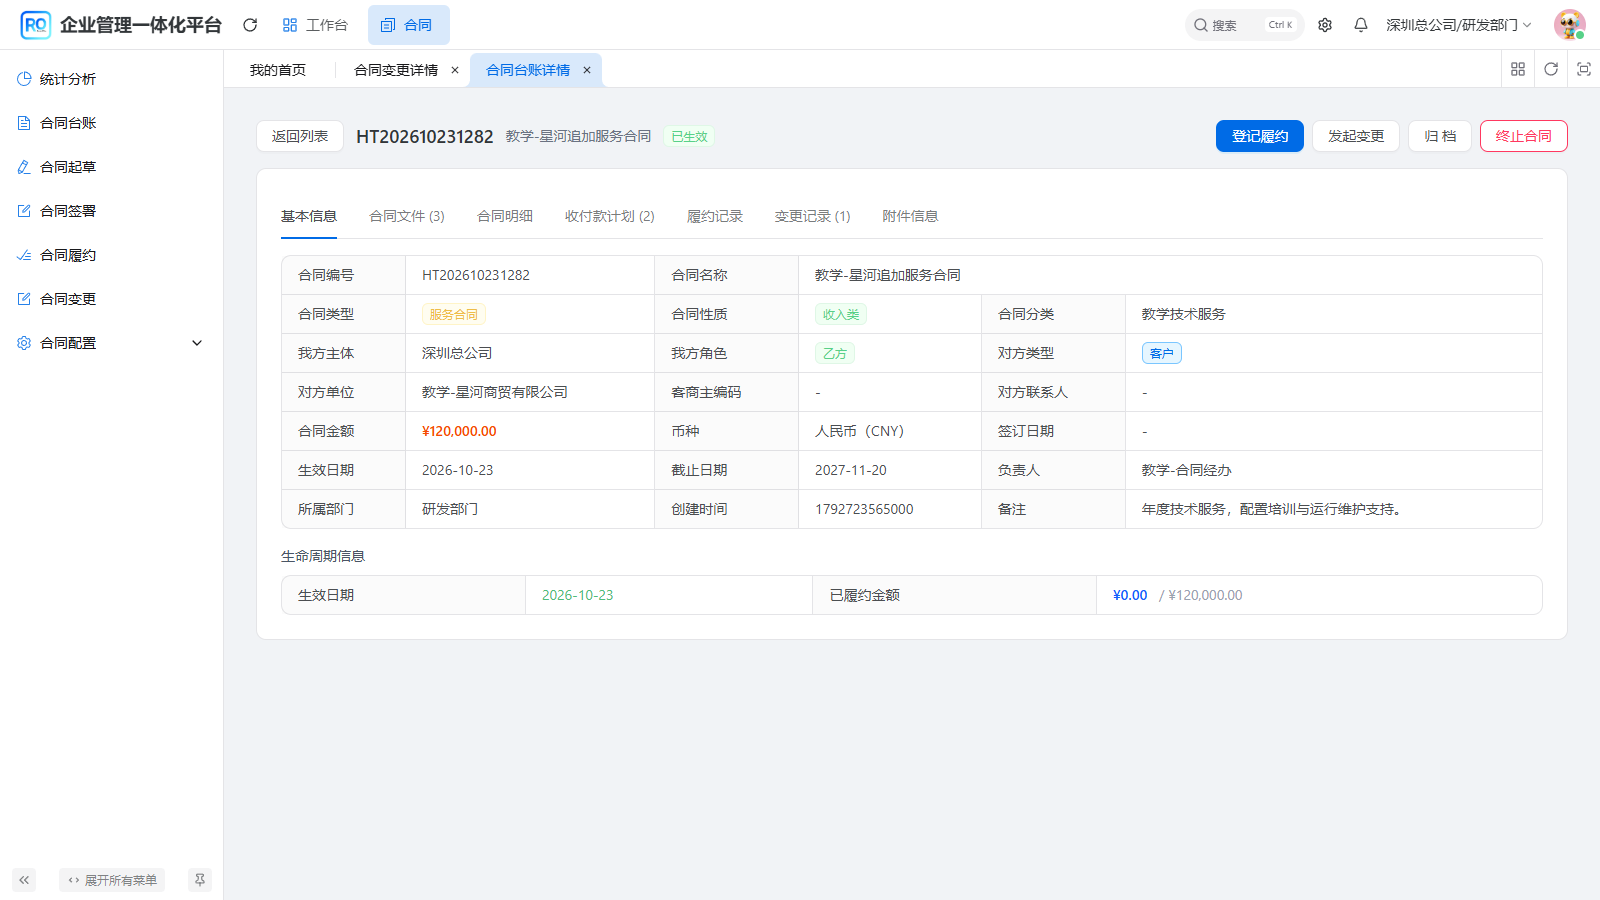Open the settings gear icon

pos(1325,25)
